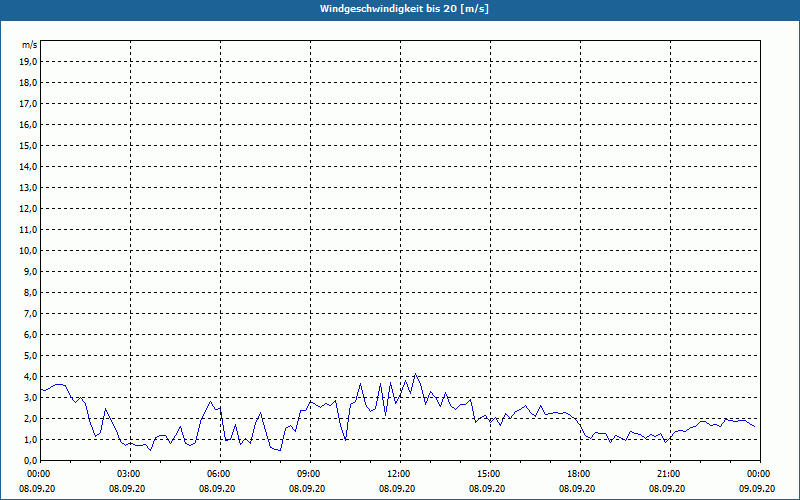
Task: Click the '13,0' wind speed label
Action: (30, 188)
